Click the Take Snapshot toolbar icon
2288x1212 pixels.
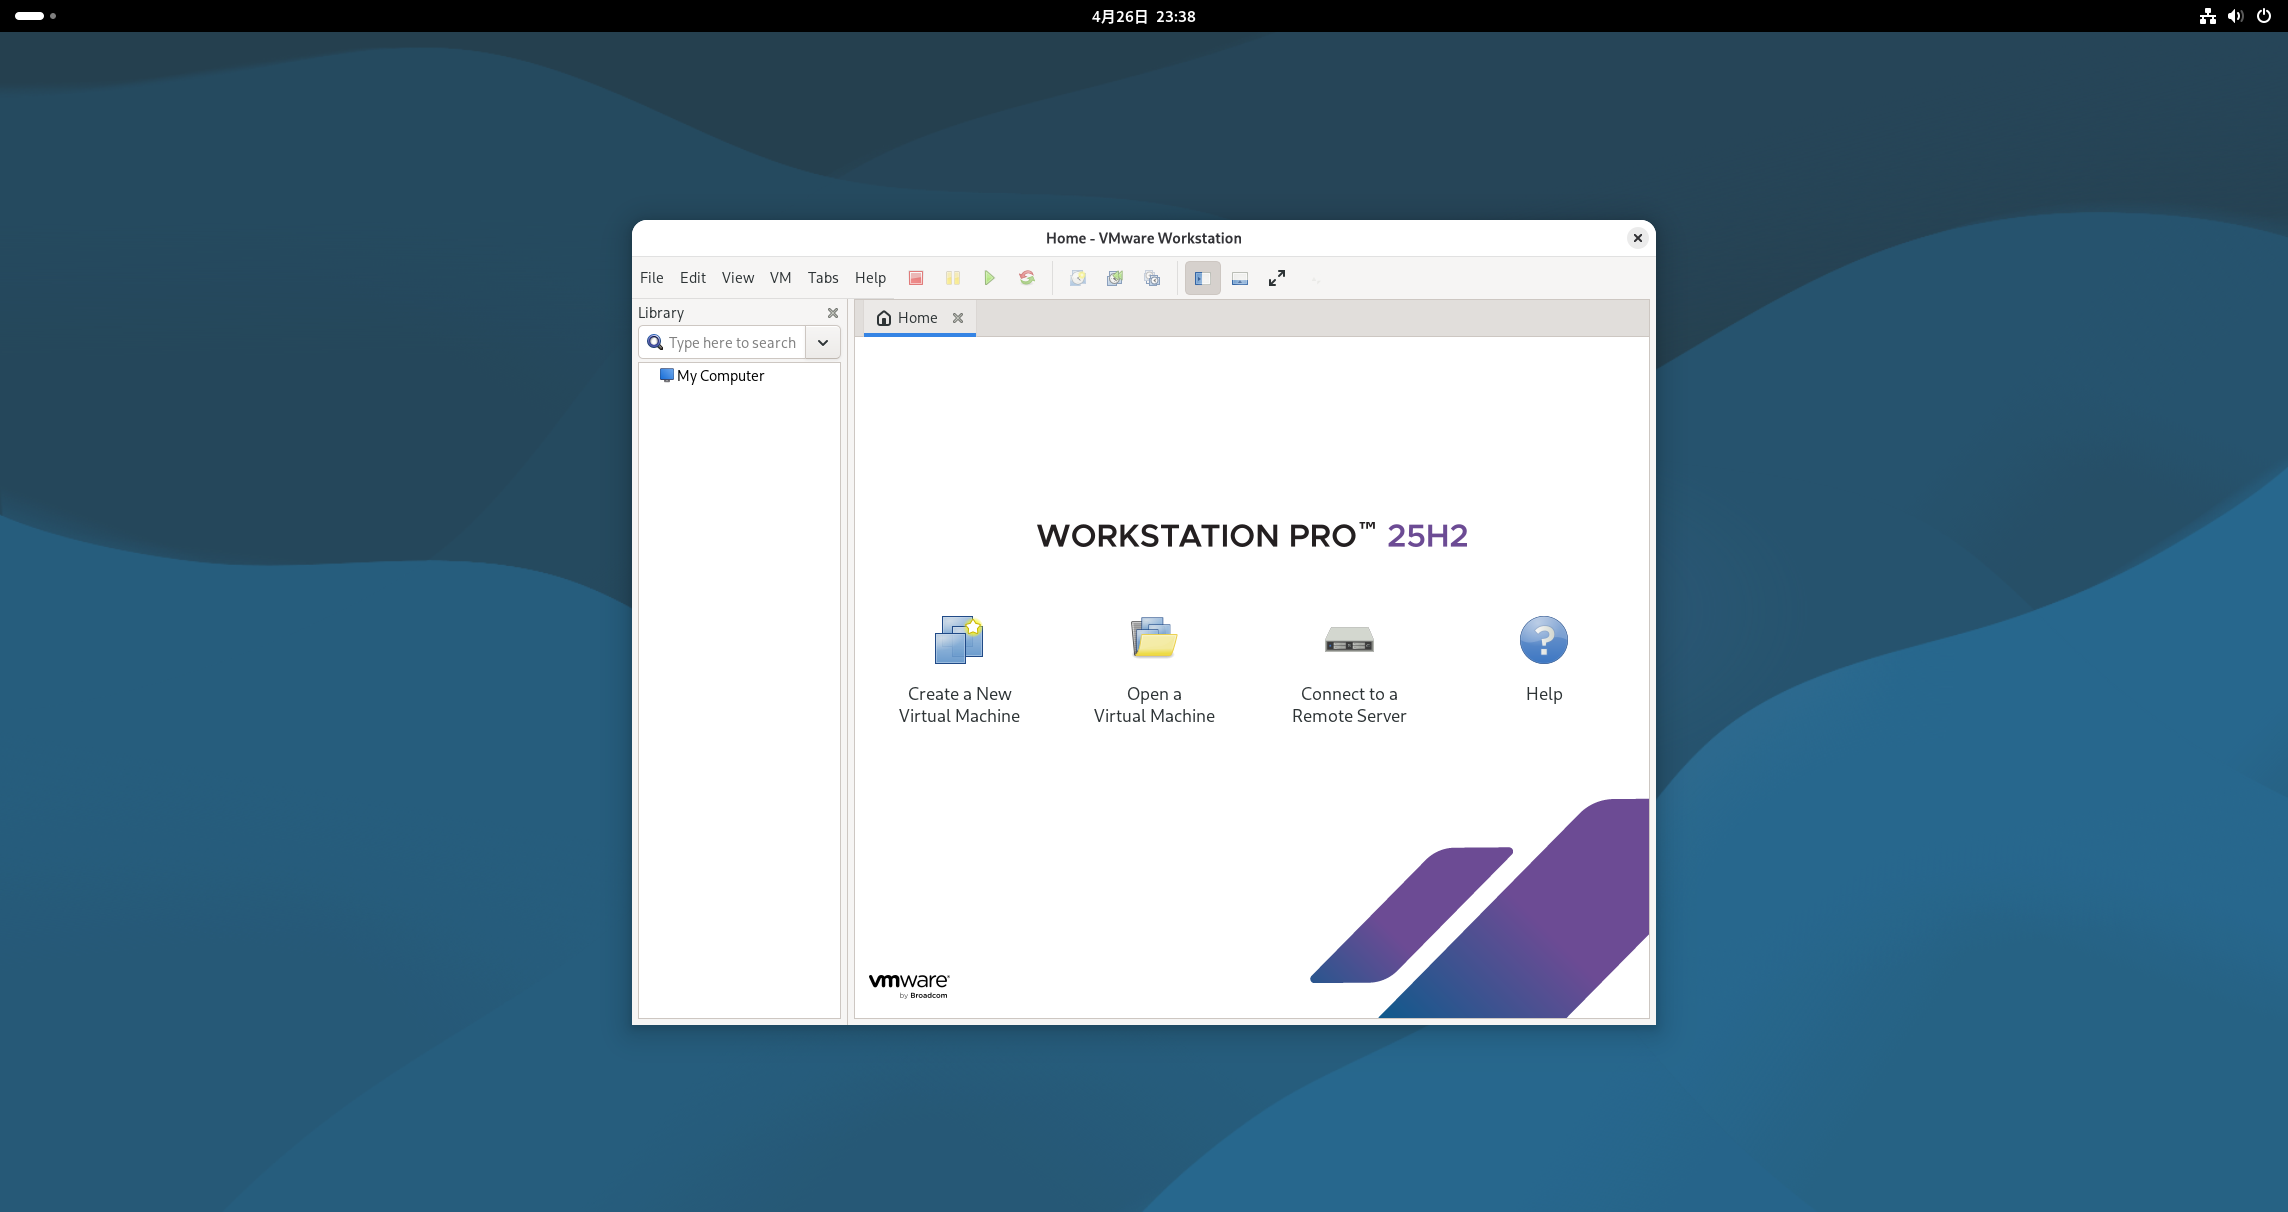click(1077, 278)
